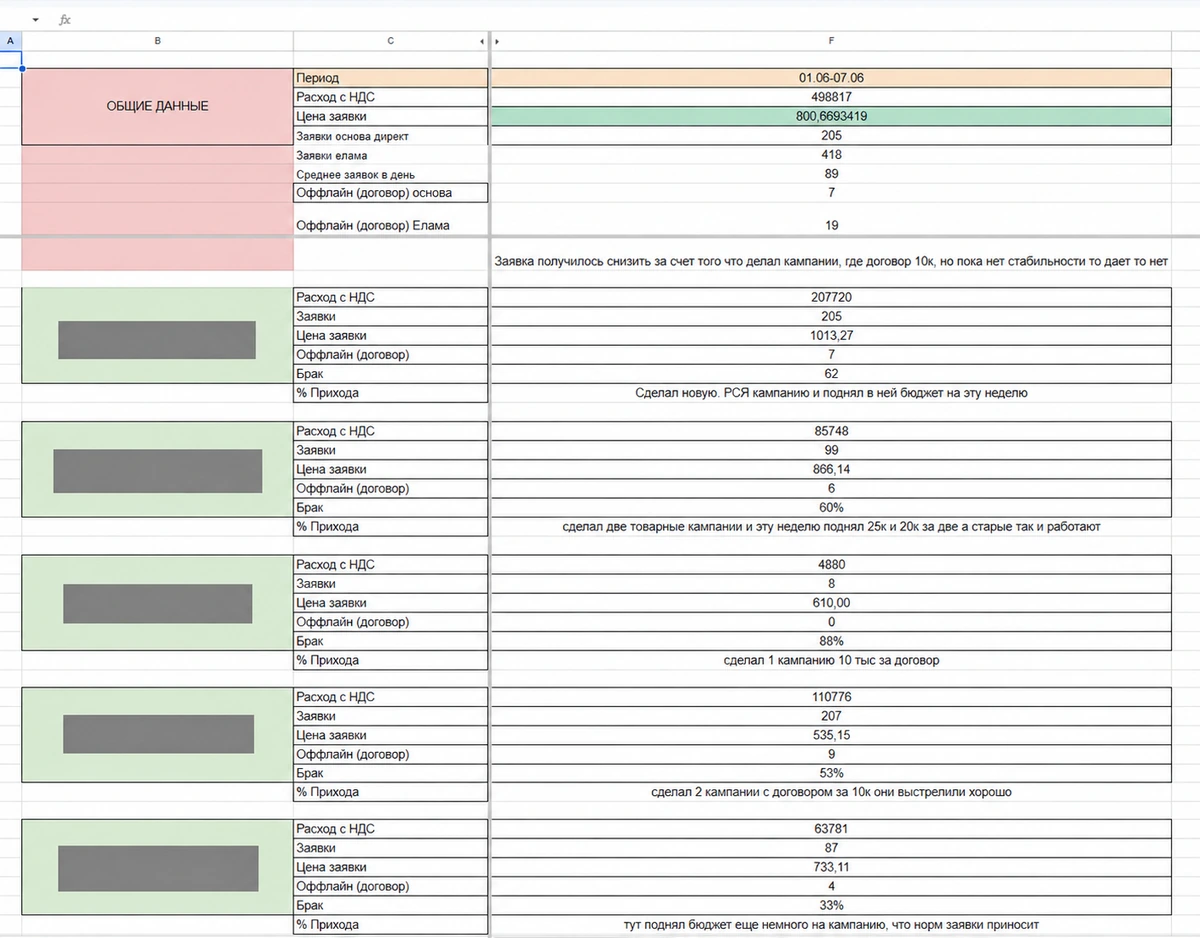
Task: Select the request price 866,14
Action: pyautogui.click(x=831, y=469)
